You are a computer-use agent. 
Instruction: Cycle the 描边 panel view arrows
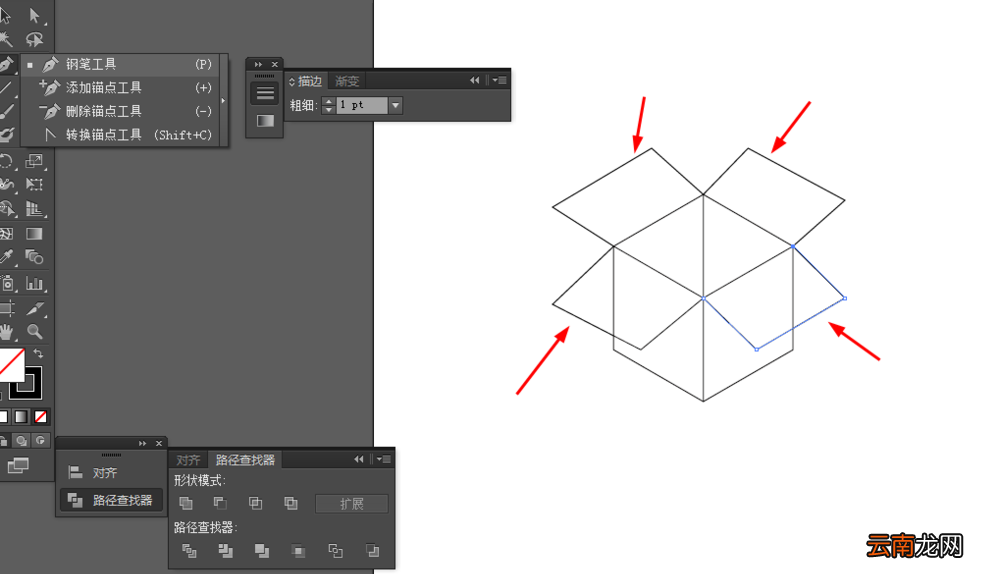coord(292,82)
